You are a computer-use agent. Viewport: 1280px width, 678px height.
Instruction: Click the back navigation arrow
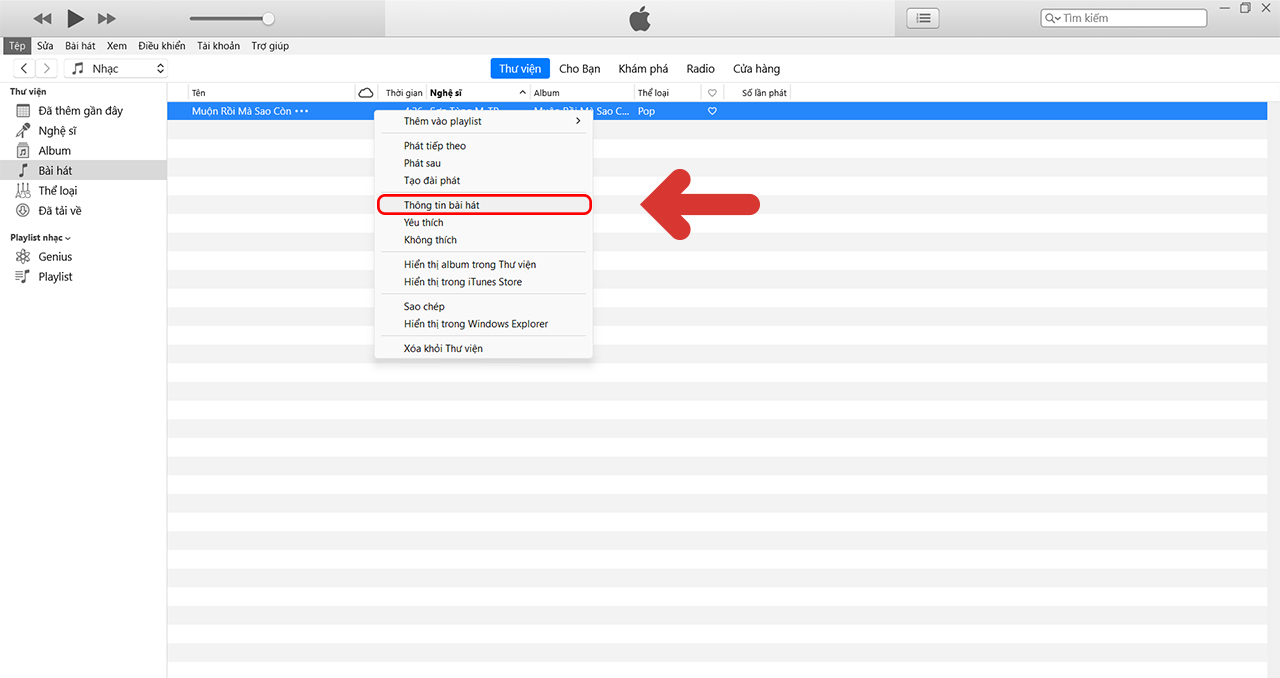point(24,68)
